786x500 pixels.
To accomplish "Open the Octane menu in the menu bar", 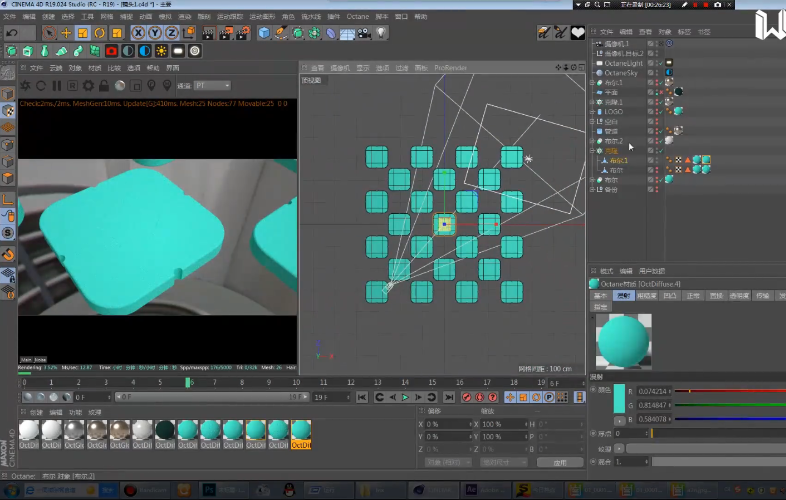I will point(357,17).
